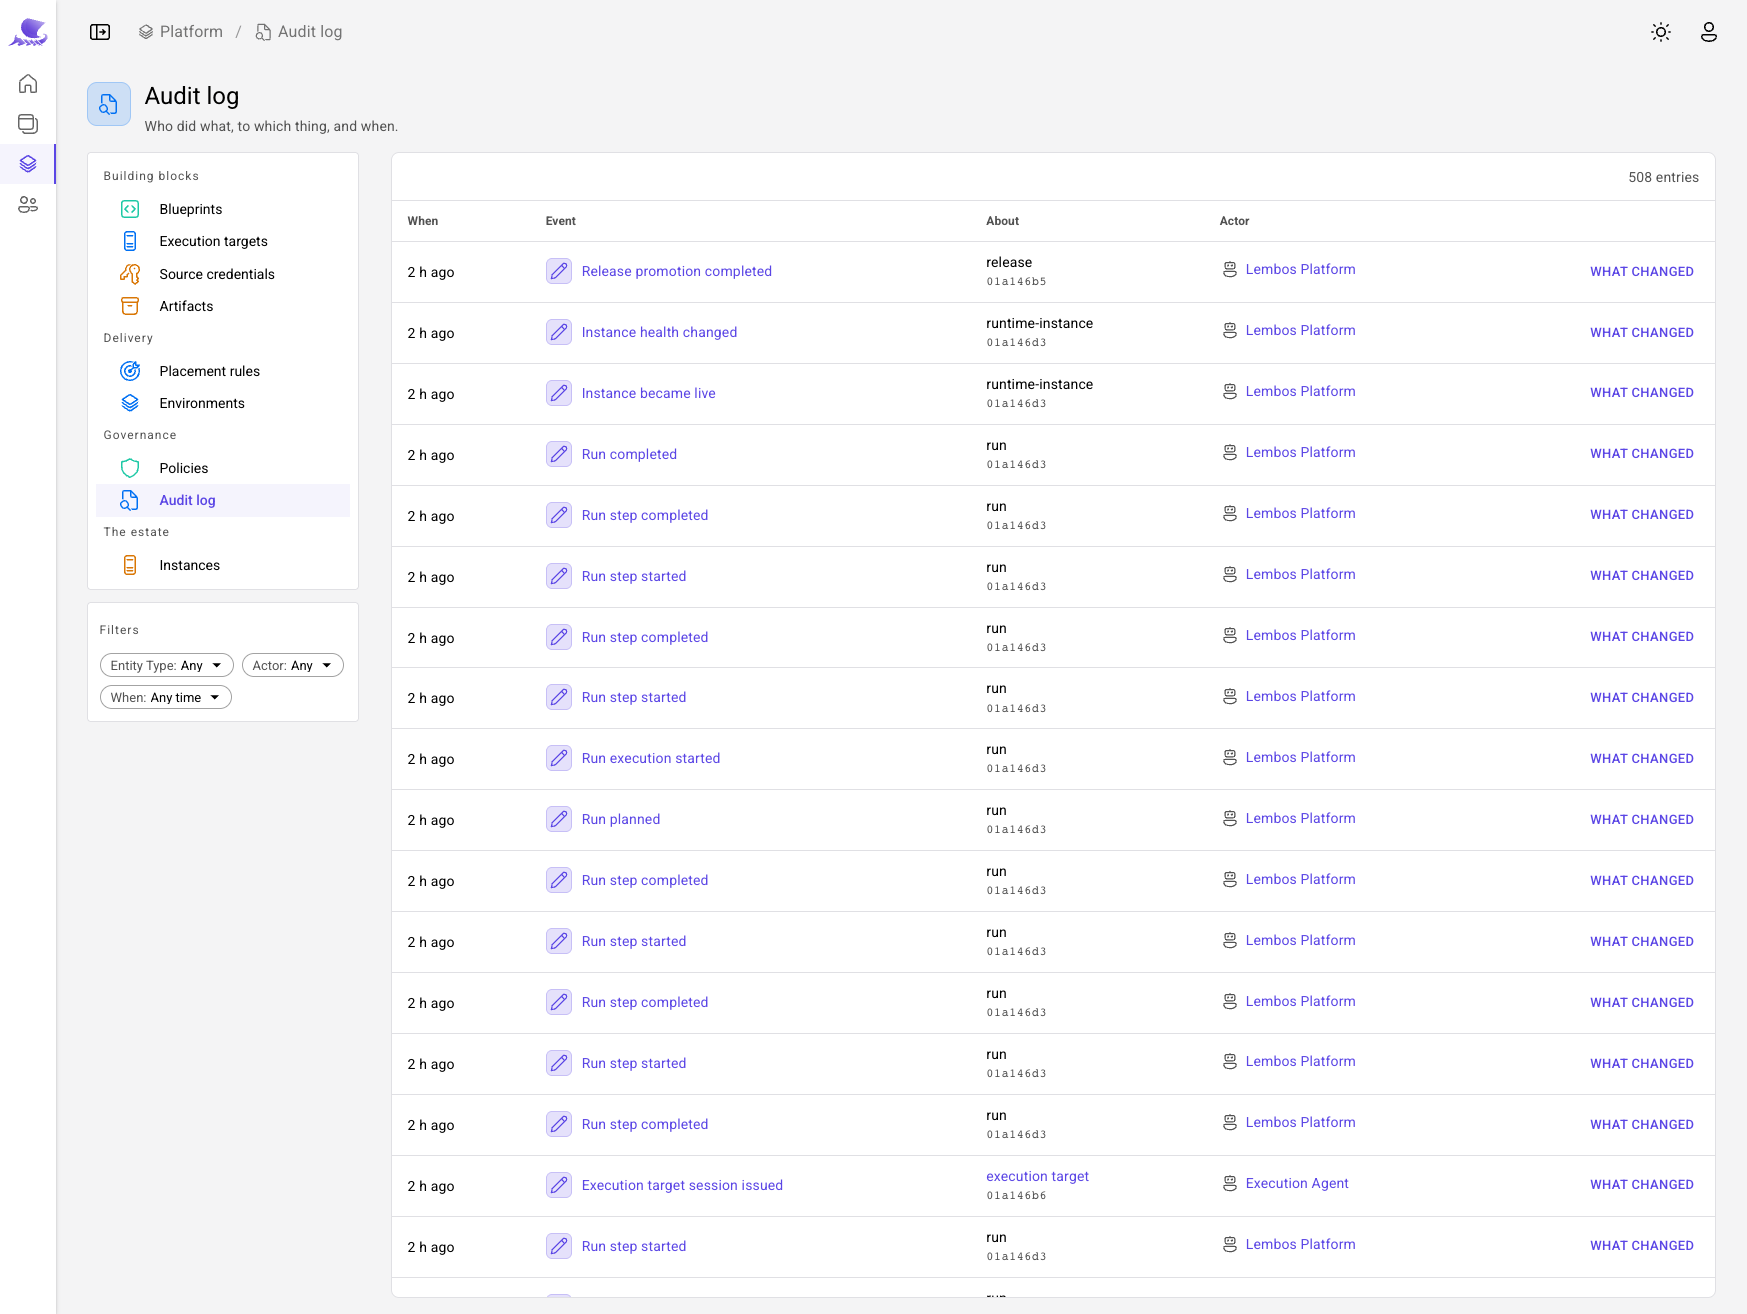Click the Placement rules target icon
Screen dimensions: 1747x1314
coord(130,371)
